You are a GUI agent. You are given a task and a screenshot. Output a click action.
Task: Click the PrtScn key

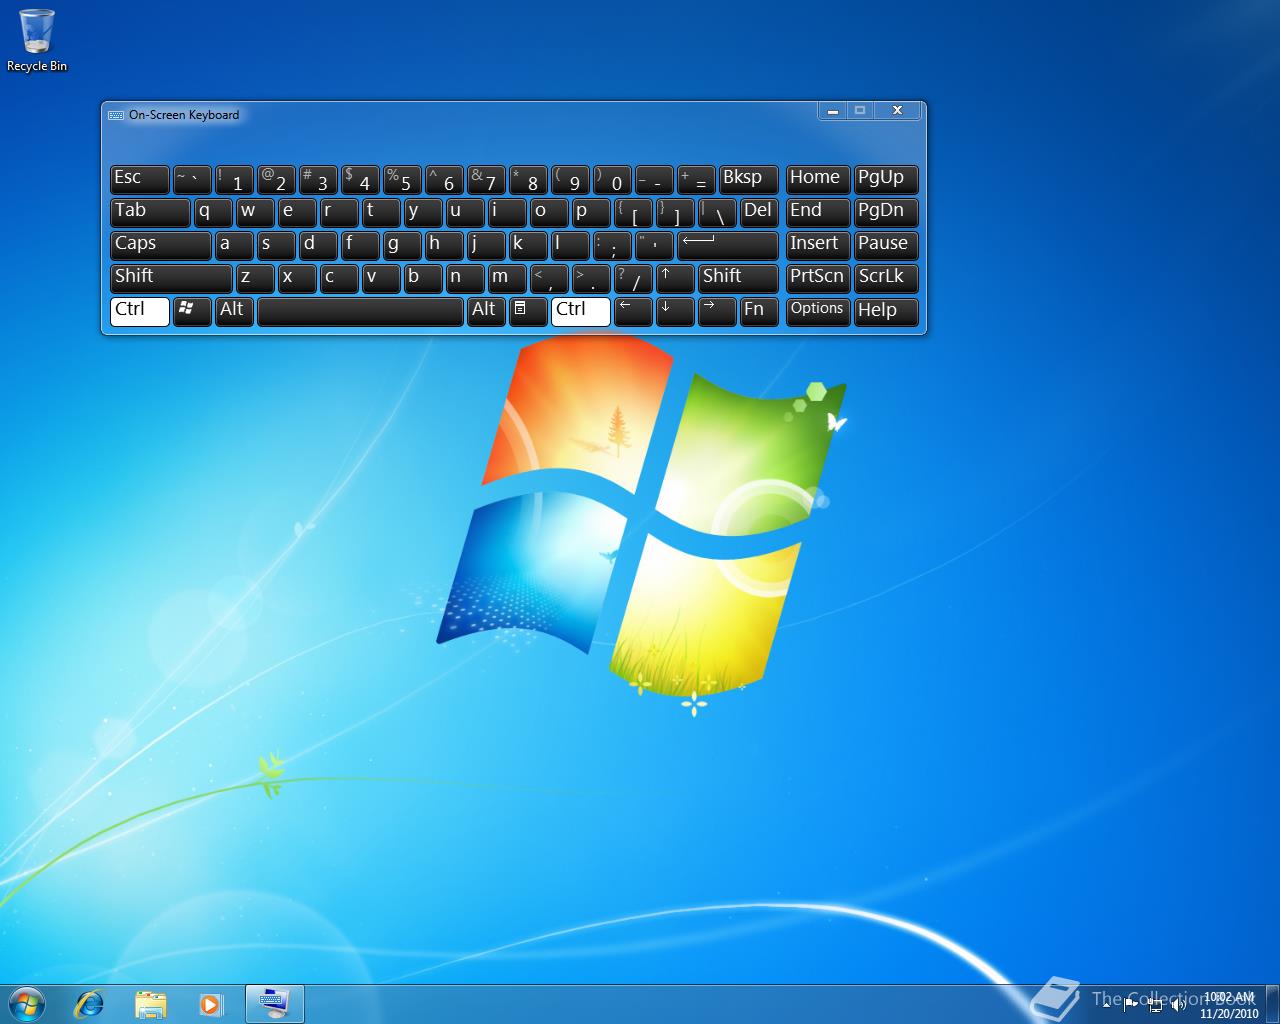[818, 278]
